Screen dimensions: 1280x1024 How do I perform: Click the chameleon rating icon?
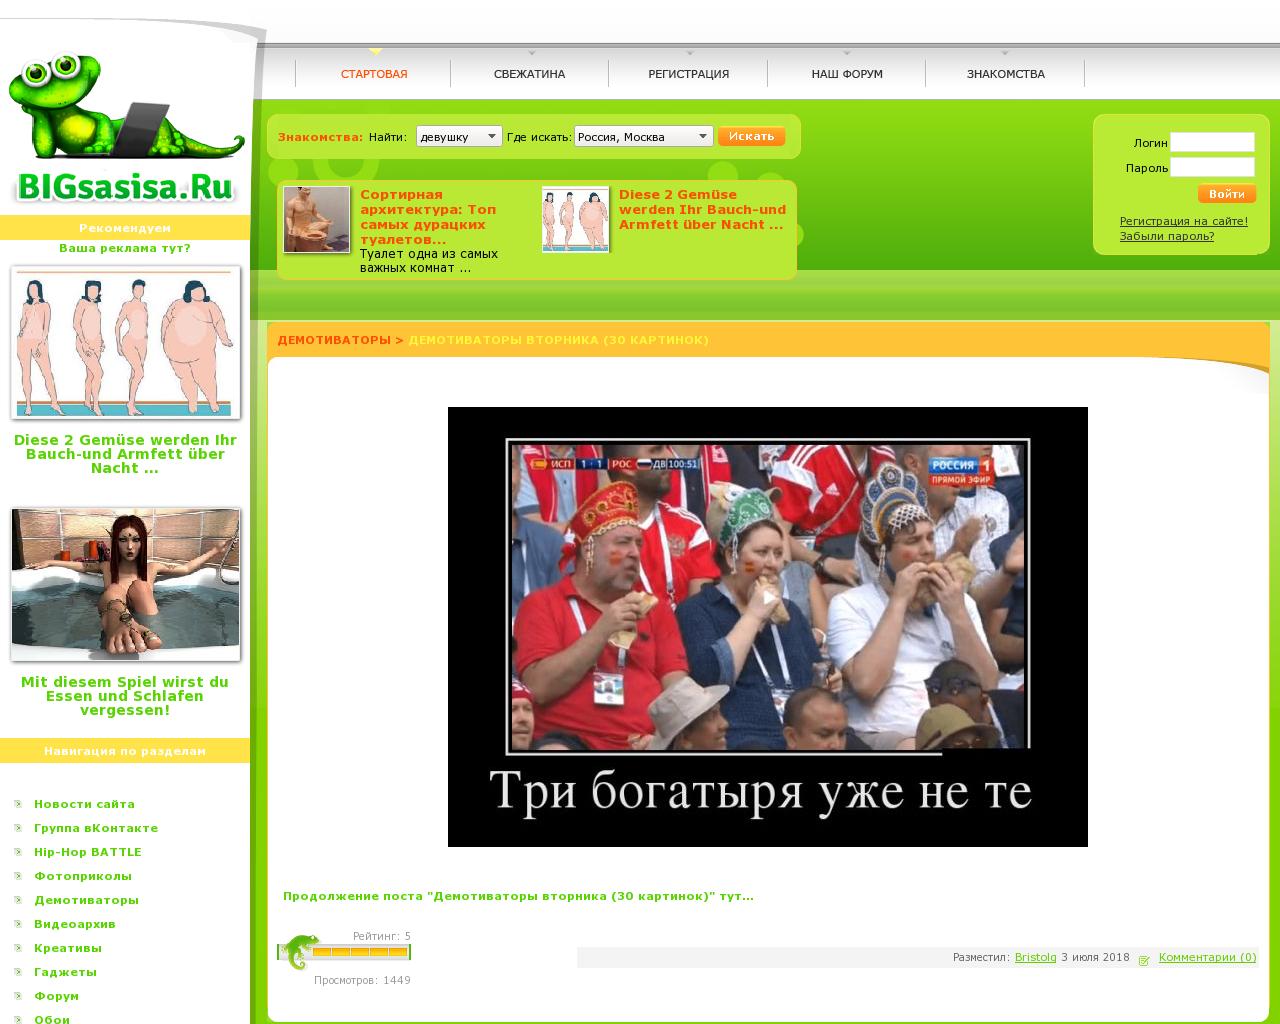[x=298, y=952]
